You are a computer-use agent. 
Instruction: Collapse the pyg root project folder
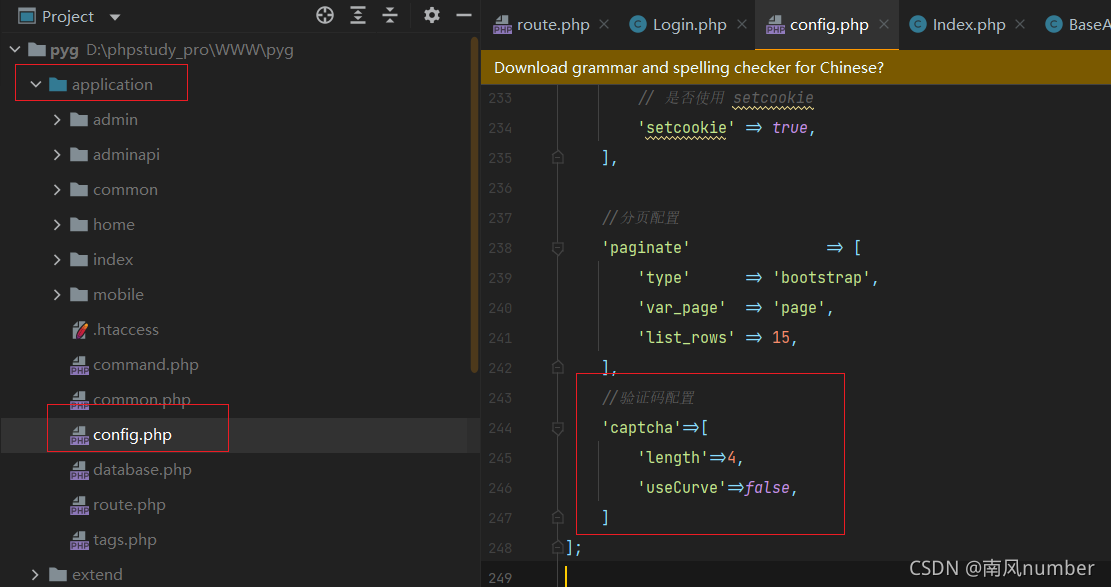[14, 50]
